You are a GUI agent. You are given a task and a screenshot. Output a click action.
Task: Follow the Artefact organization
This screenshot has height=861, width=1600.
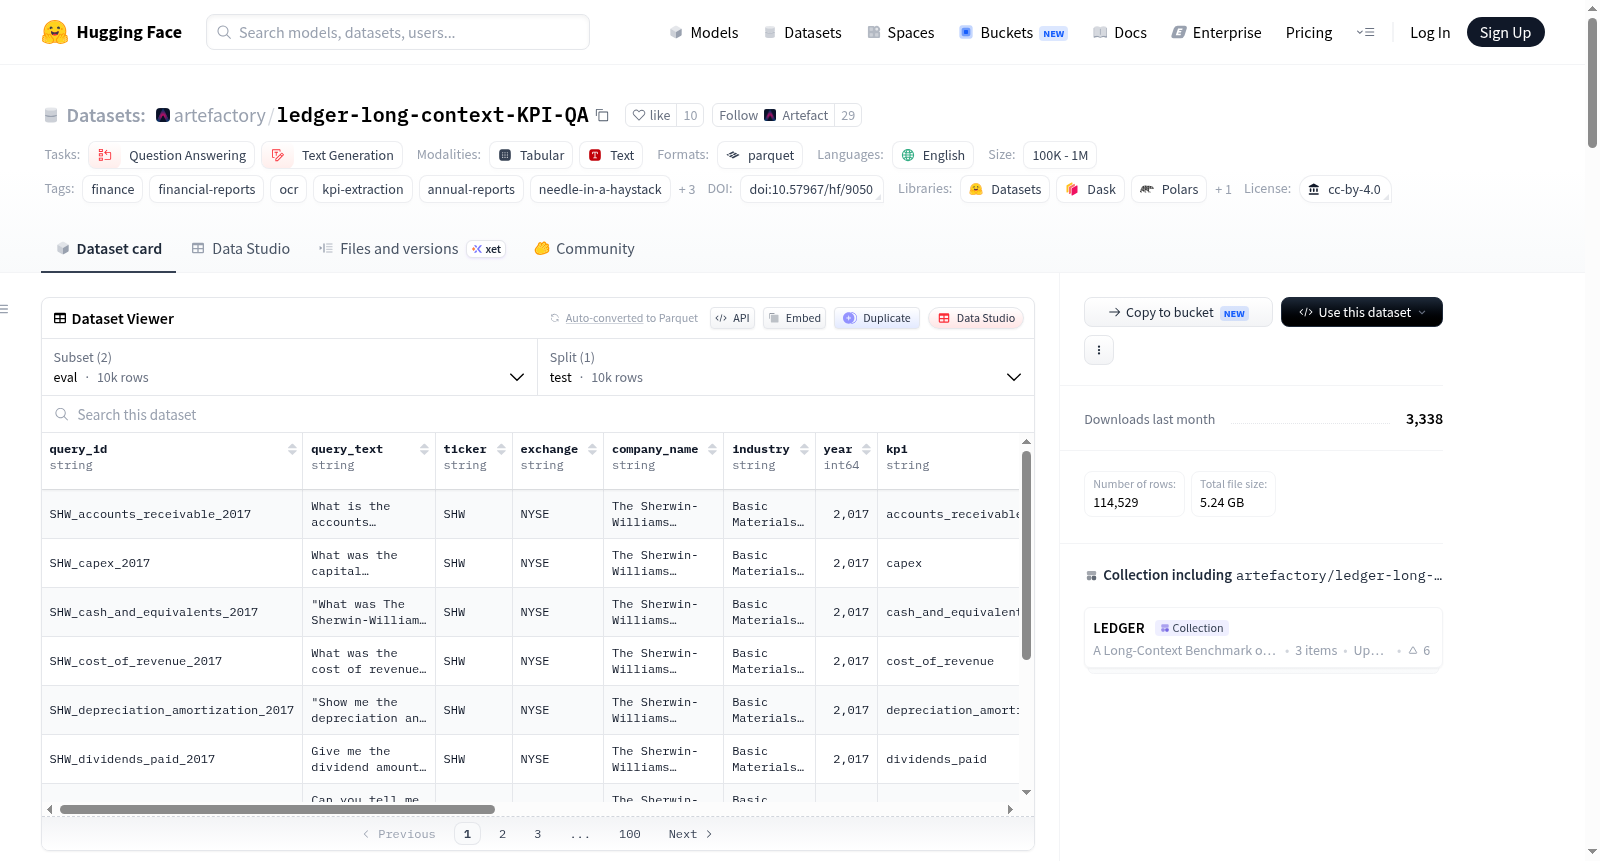click(774, 115)
